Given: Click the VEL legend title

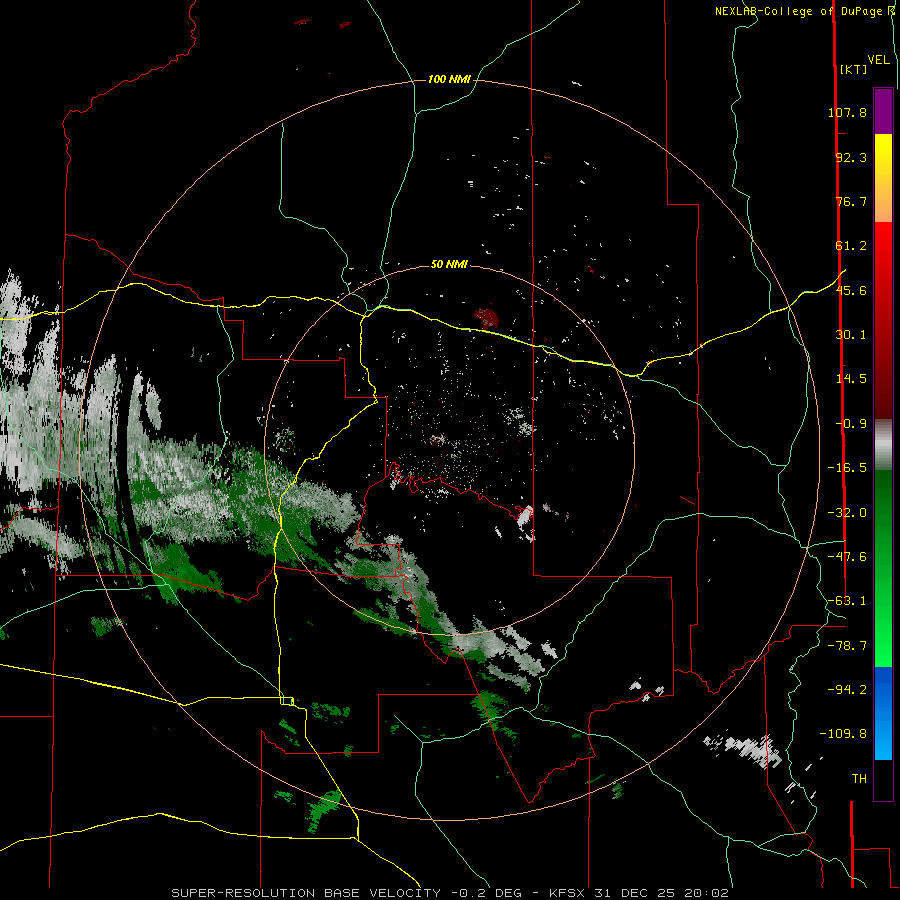Looking at the screenshot, I should (878, 60).
